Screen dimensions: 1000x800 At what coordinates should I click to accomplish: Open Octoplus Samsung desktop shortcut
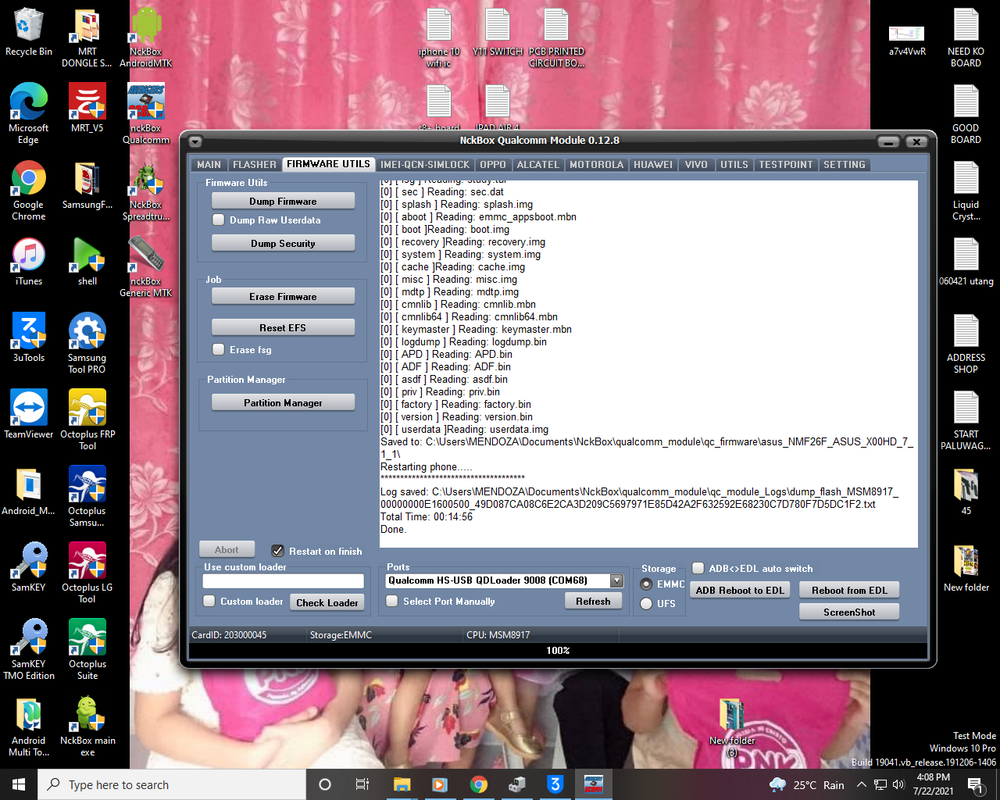coord(87,496)
